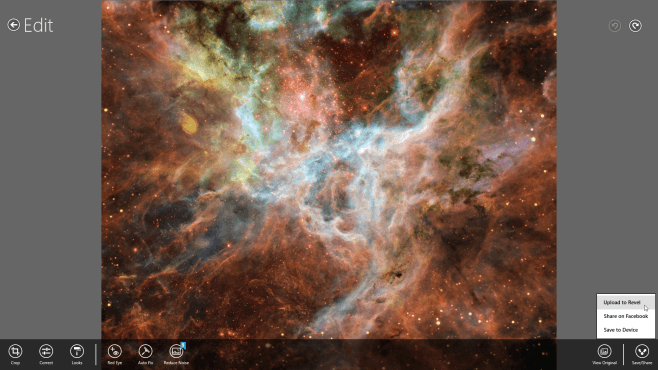The image size is (658, 370).
Task: Click the nebula photo canvas
Action: (329, 169)
